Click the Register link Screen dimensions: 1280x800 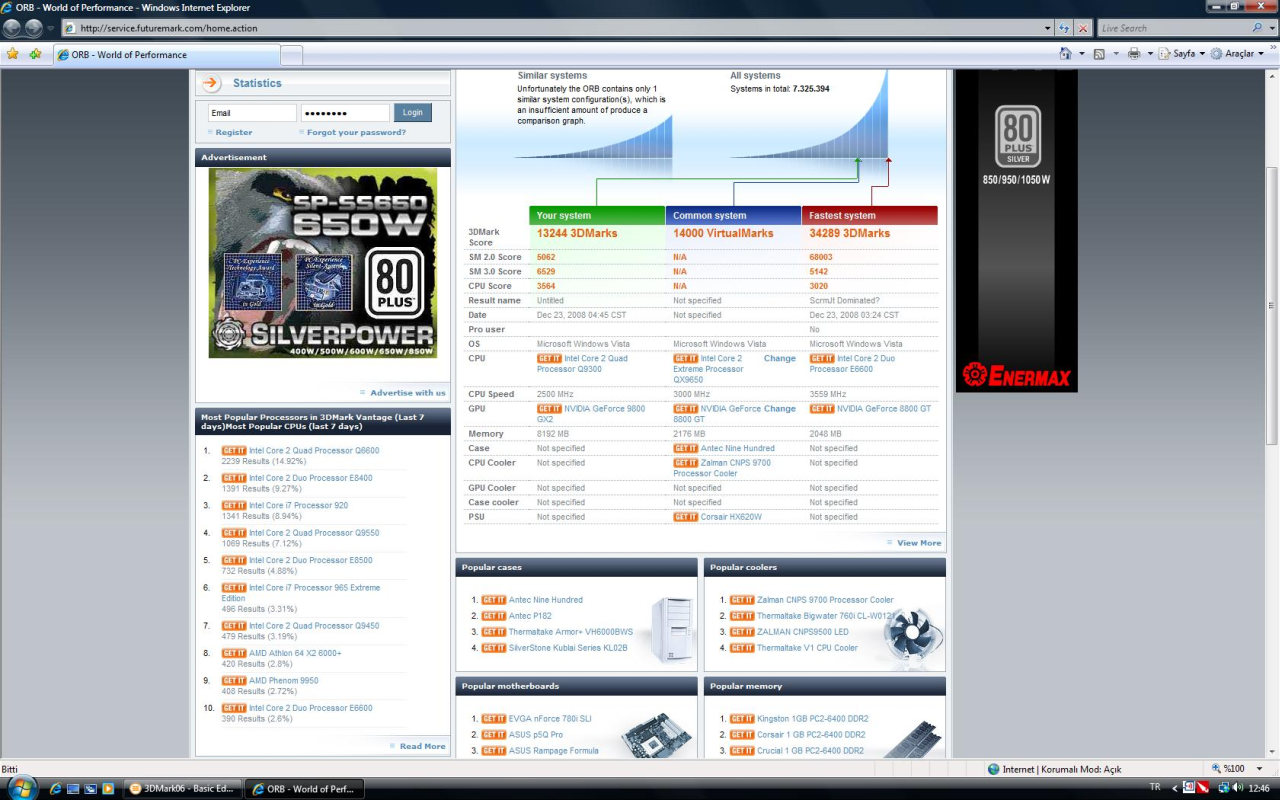(x=234, y=132)
